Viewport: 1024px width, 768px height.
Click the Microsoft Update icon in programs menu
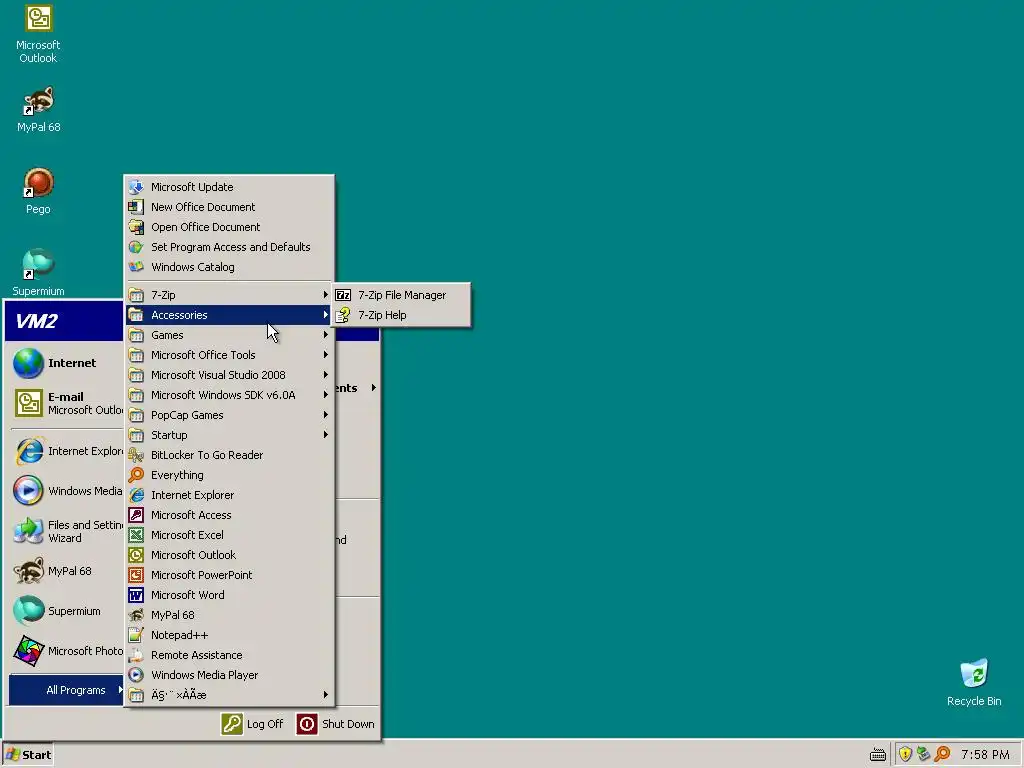pos(136,187)
